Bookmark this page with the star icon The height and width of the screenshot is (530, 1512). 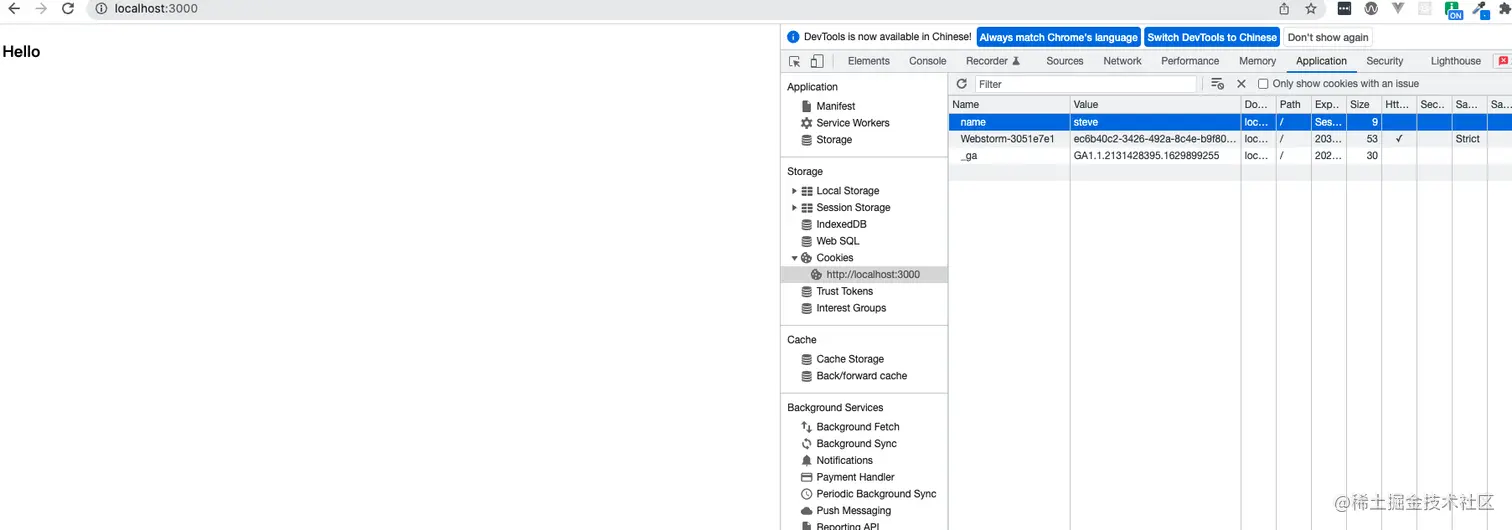coord(1311,8)
